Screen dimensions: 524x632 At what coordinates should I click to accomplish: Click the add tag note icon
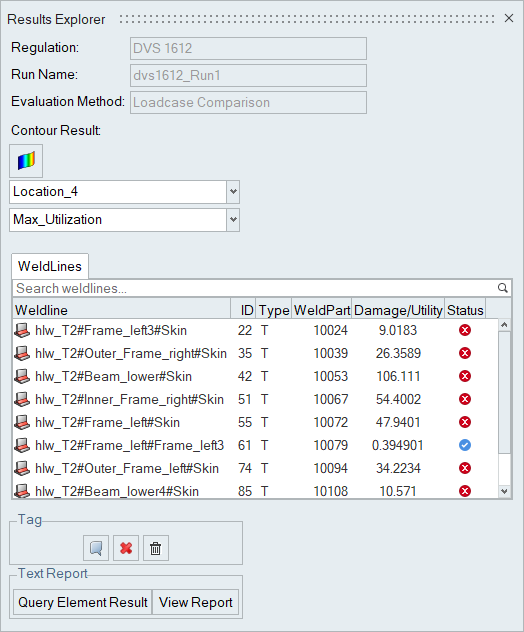coord(96,548)
